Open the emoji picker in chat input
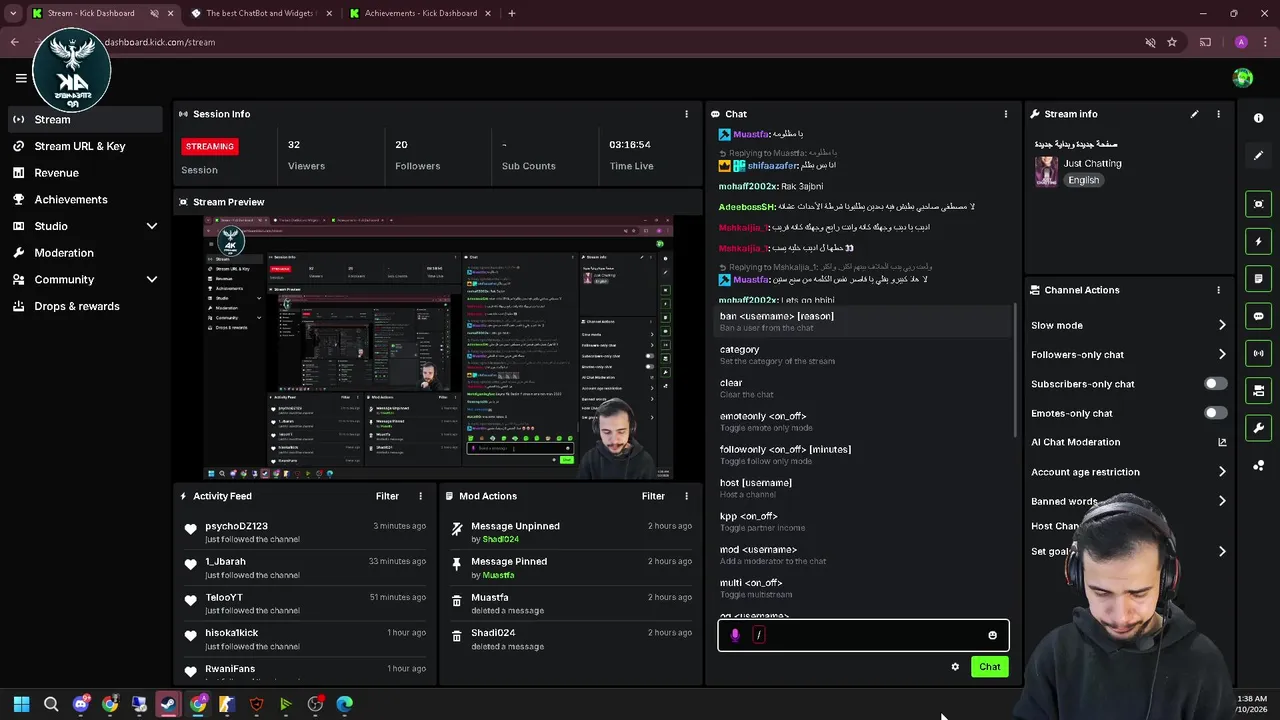This screenshot has height=720, width=1280. 992,635
